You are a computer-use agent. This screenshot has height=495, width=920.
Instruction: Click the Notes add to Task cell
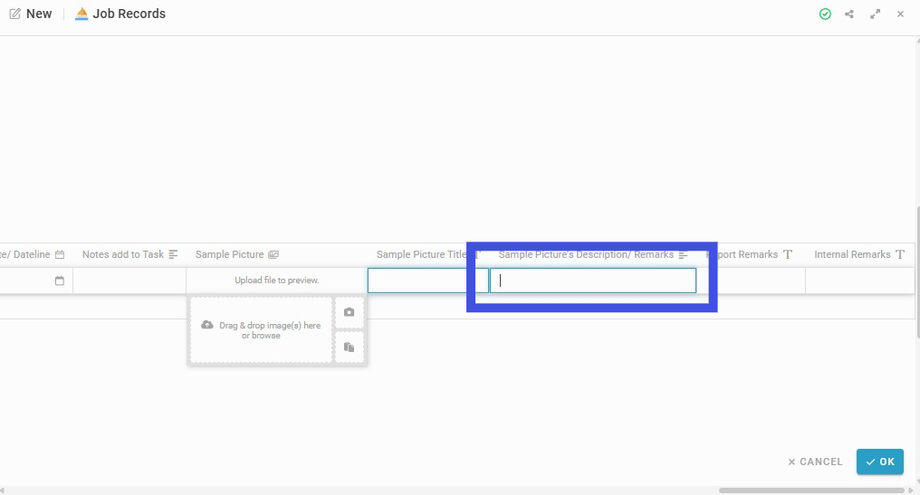pyautogui.click(x=130, y=281)
